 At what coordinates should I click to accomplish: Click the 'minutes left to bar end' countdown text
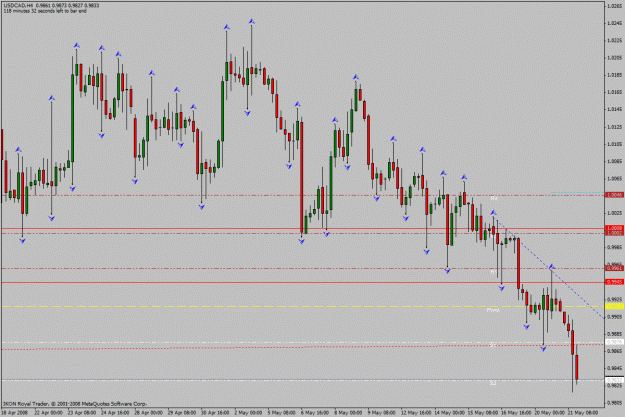click(45, 11)
